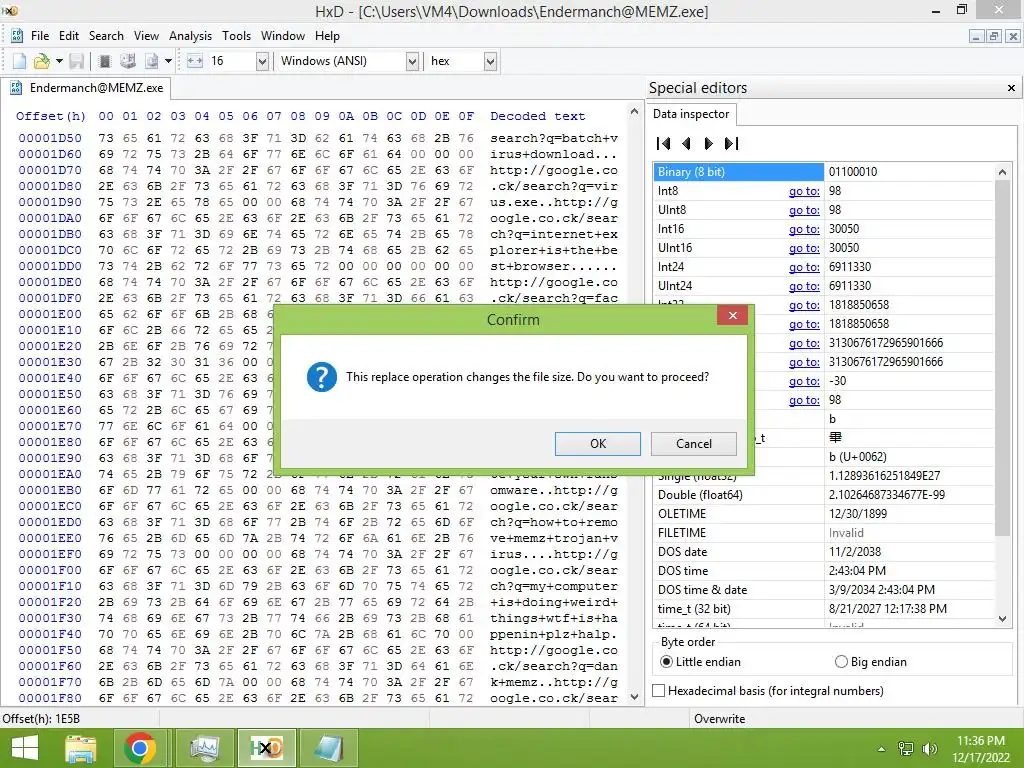Click go to link for Int24
The width and height of the screenshot is (1024, 768).
804,266
